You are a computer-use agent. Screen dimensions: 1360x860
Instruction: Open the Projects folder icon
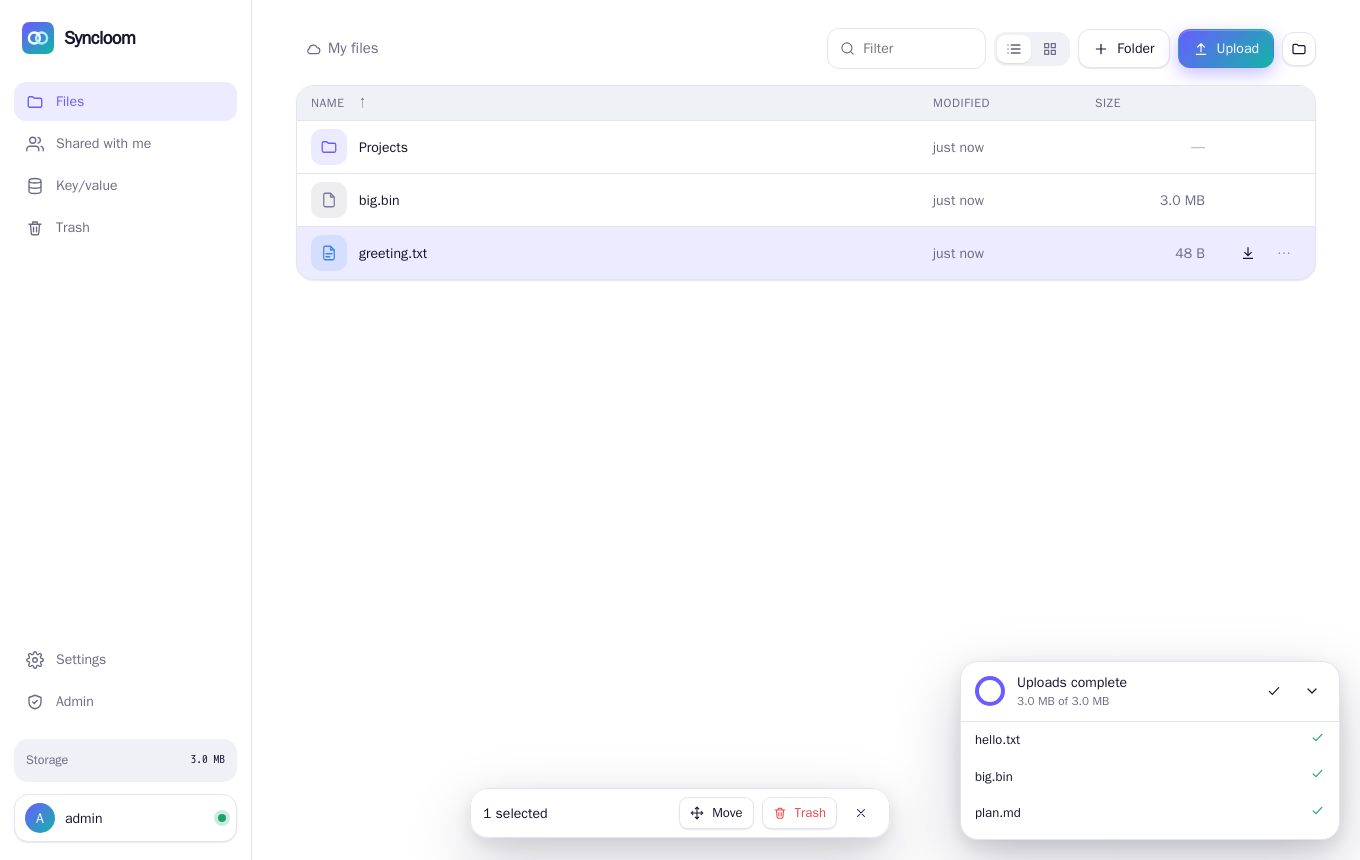coord(329,147)
